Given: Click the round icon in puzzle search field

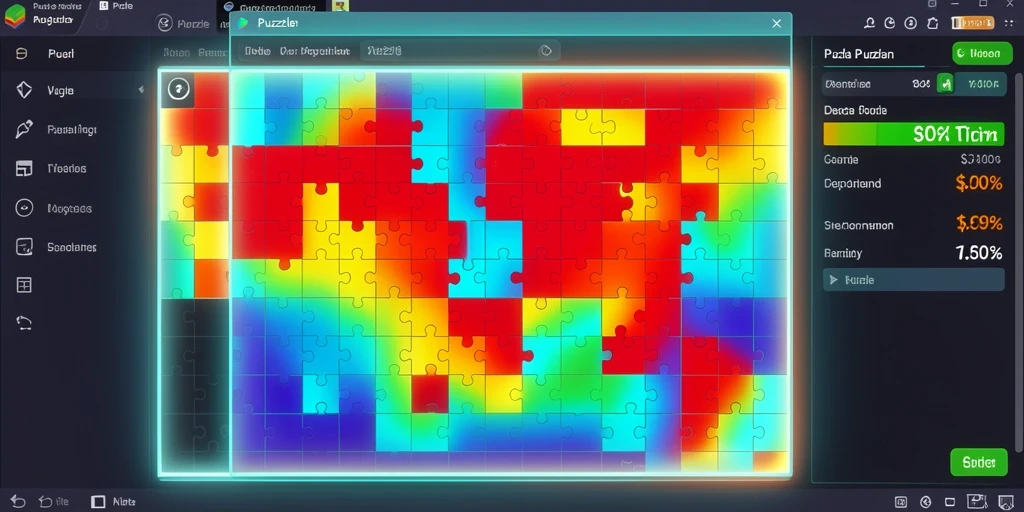Looking at the screenshot, I should 546,51.
